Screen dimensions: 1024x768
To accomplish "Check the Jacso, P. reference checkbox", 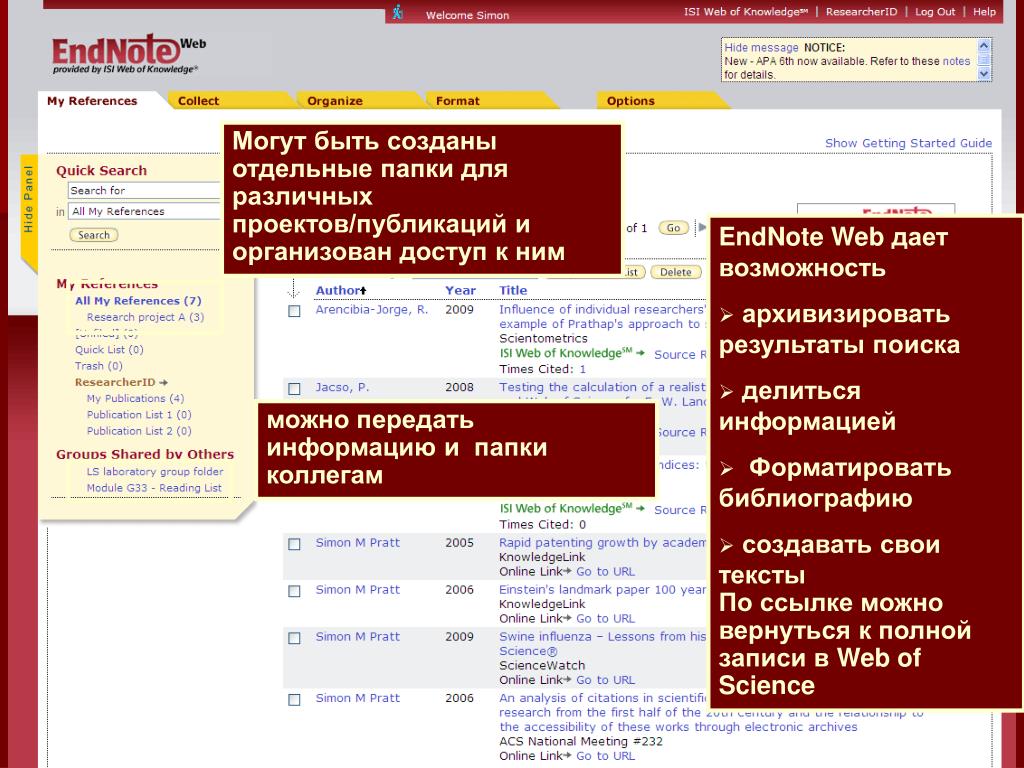I will click(295, 389).
